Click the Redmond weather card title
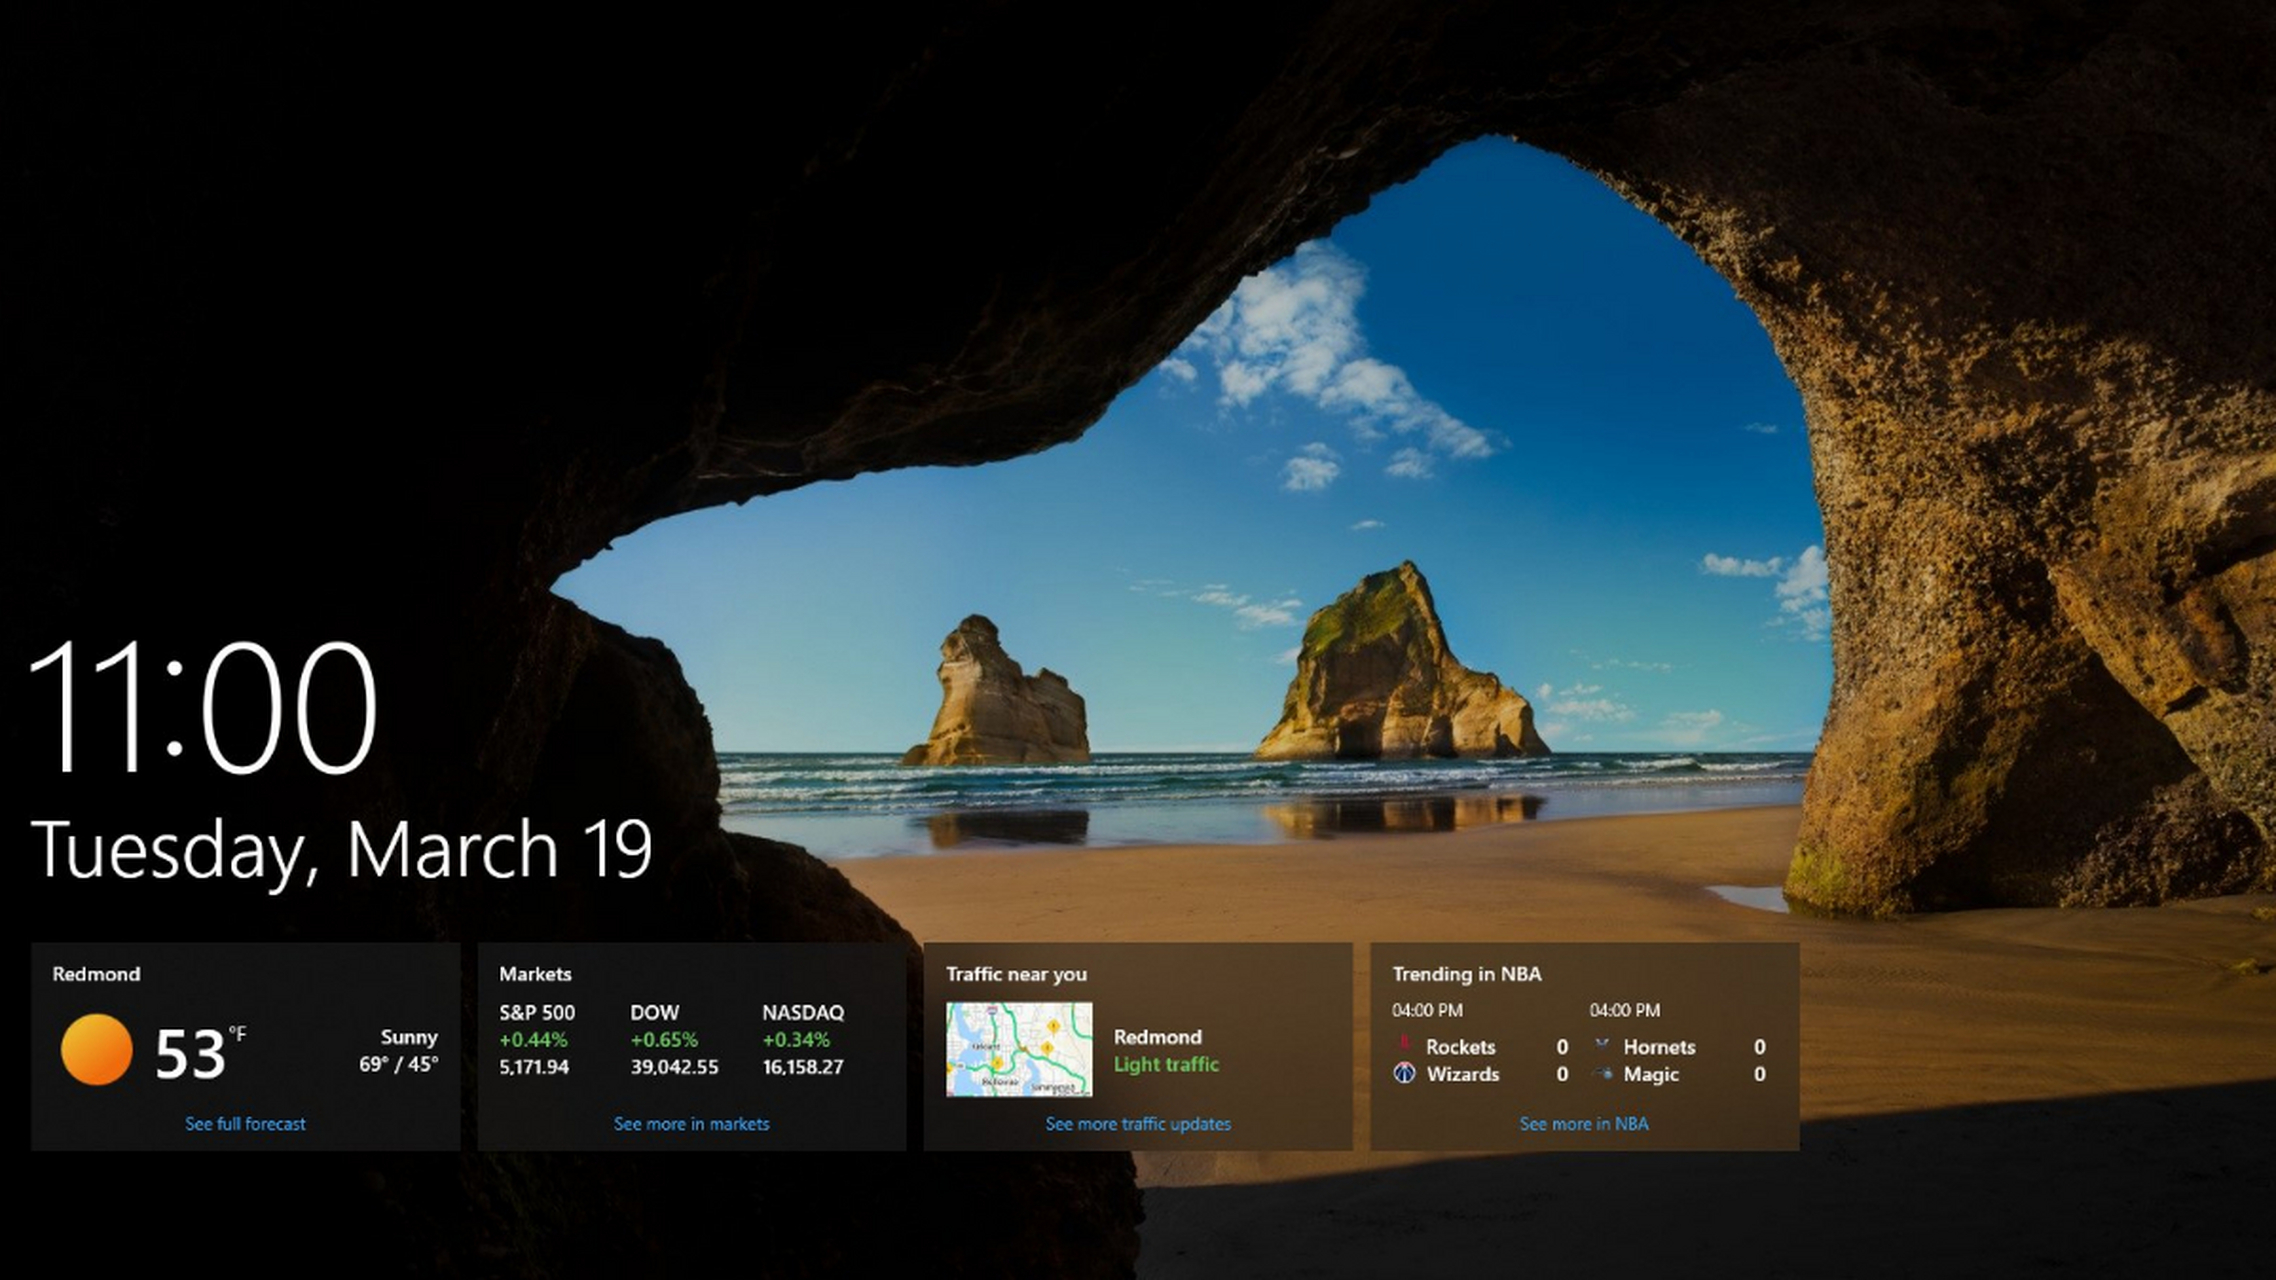 (x=96, y=974)
